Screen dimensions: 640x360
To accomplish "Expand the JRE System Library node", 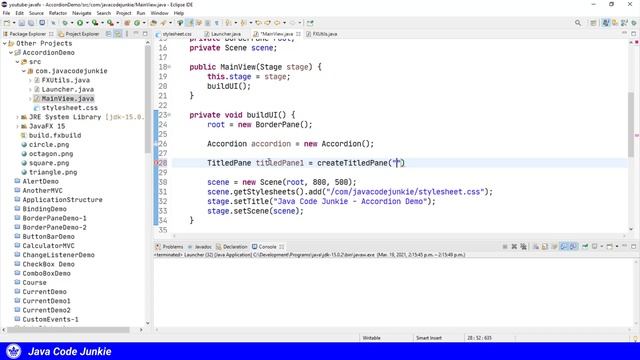I will (18, 117).
